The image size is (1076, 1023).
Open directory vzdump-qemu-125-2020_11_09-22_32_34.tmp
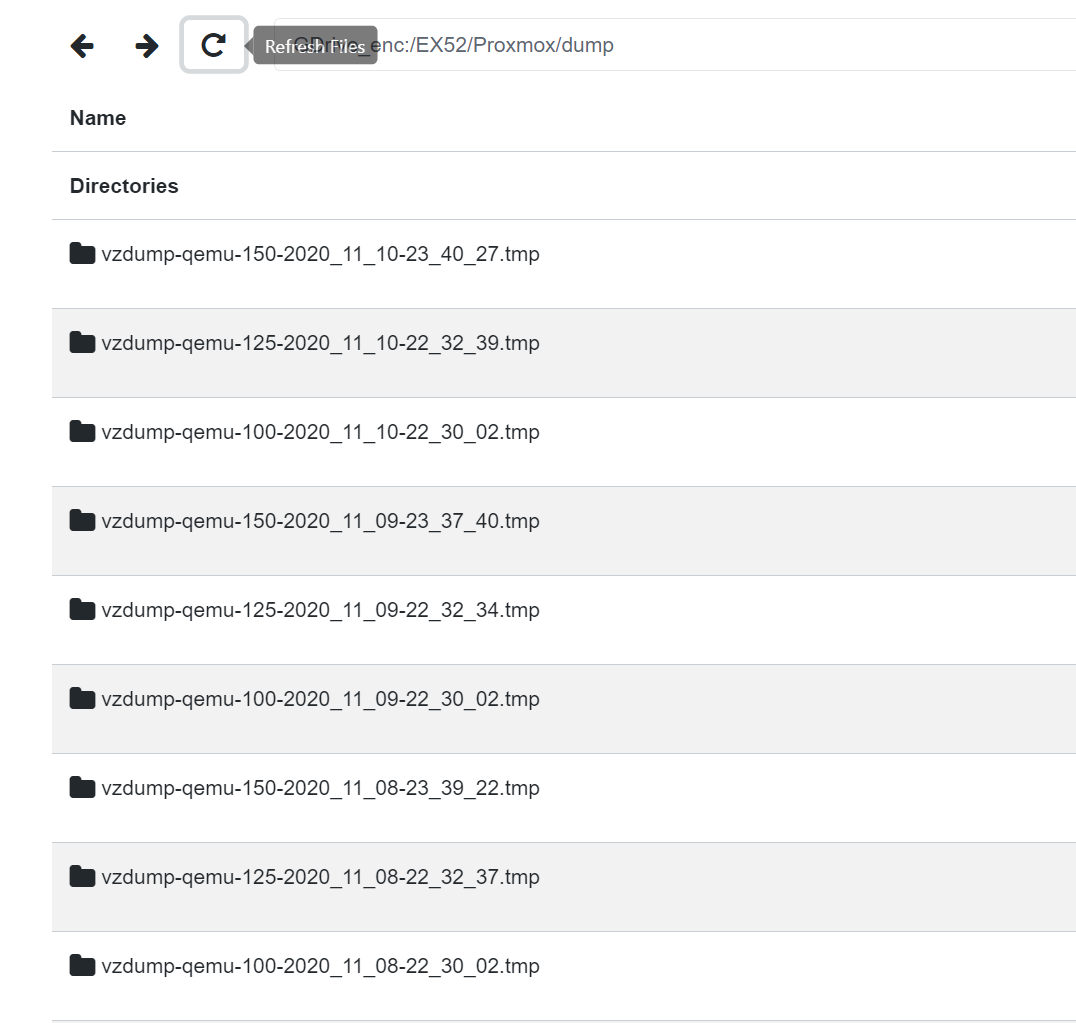(x=320, y=610)
